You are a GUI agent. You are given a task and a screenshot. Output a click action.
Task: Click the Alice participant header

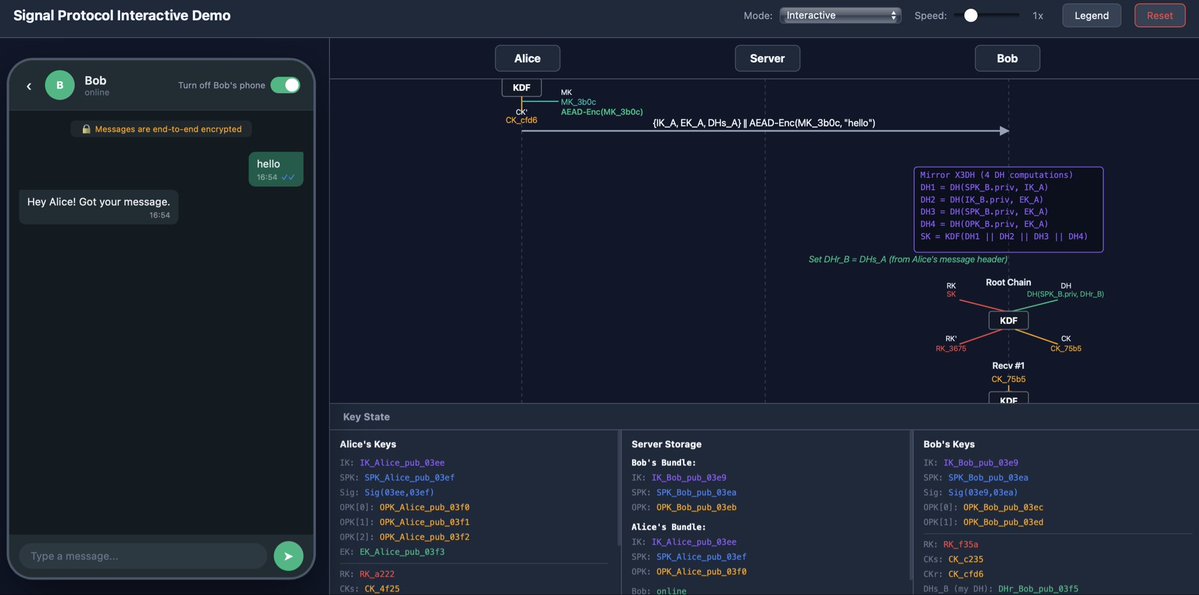point(527,58)
